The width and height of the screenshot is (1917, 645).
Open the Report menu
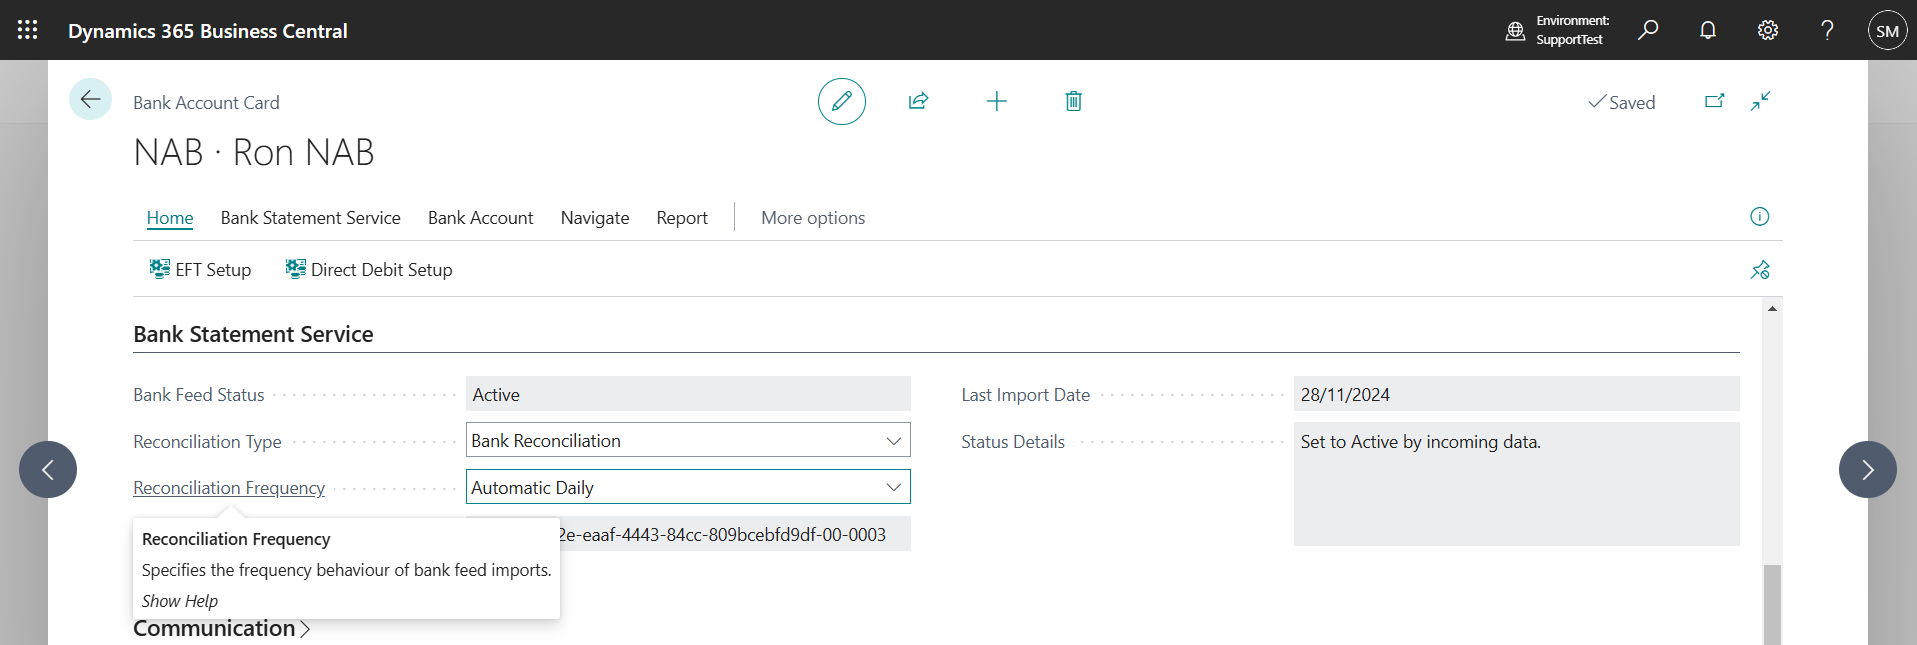682,218
